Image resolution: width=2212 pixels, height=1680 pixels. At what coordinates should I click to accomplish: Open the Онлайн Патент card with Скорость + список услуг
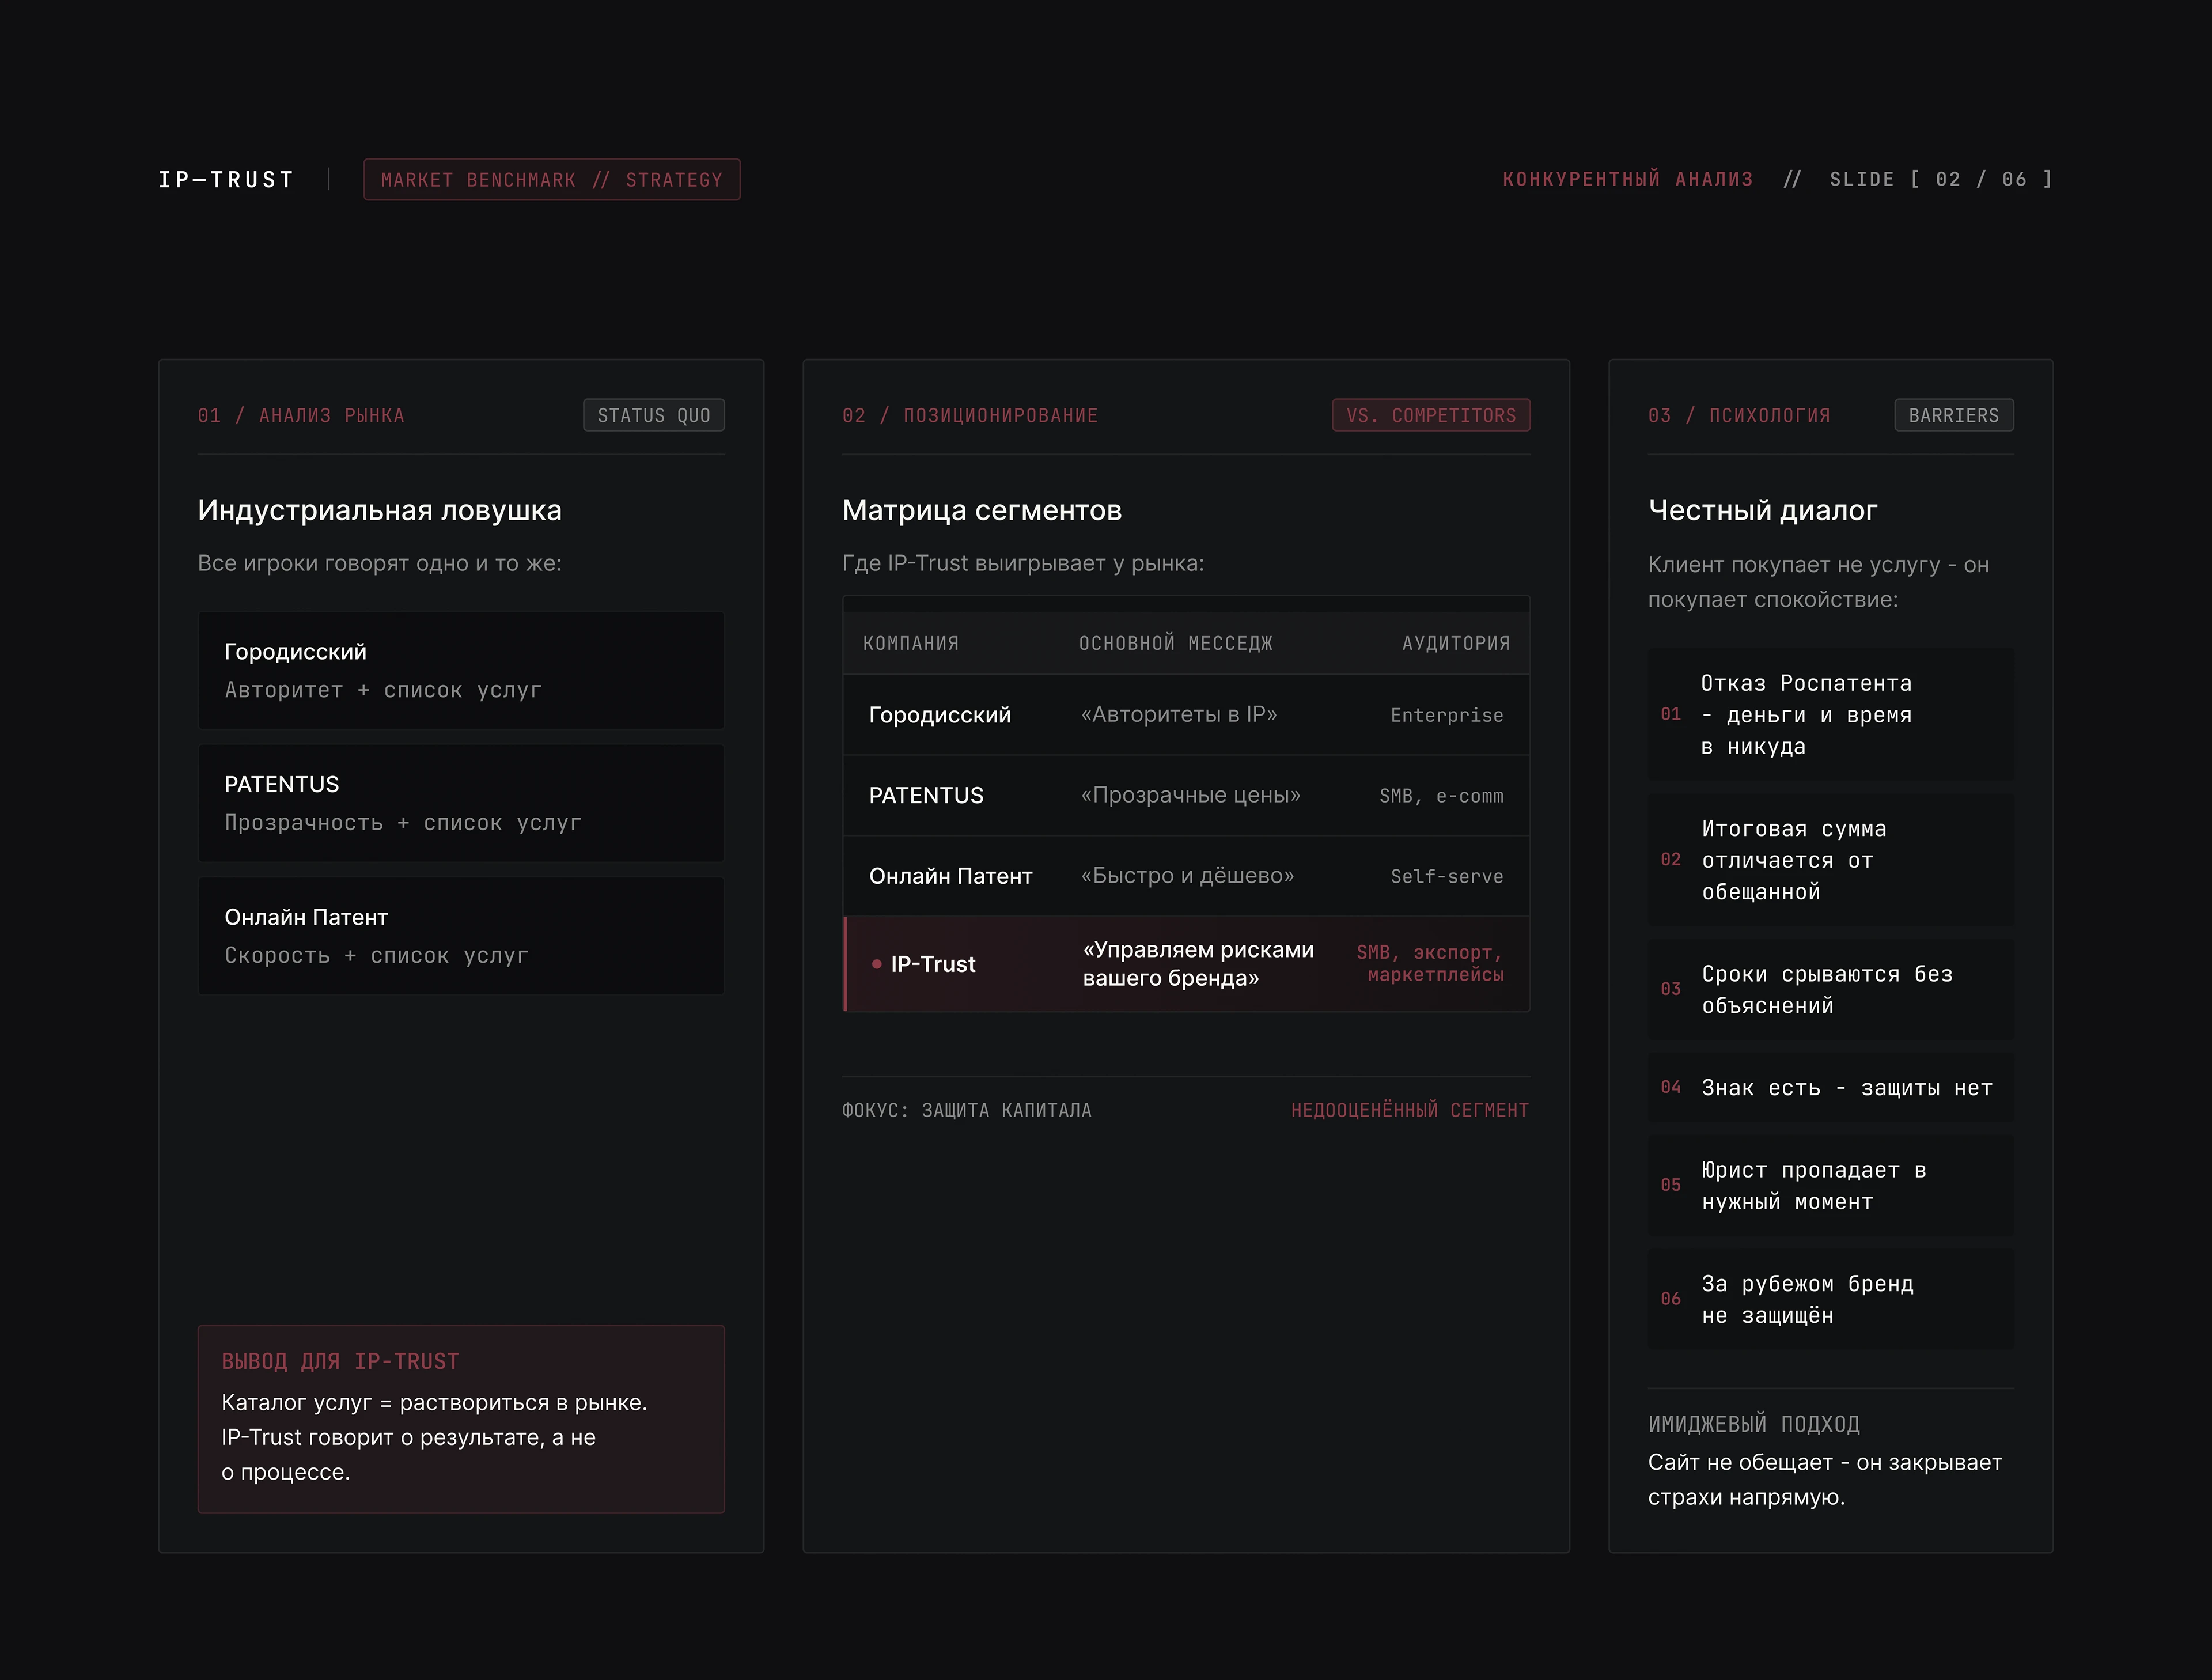pos(461,936)
